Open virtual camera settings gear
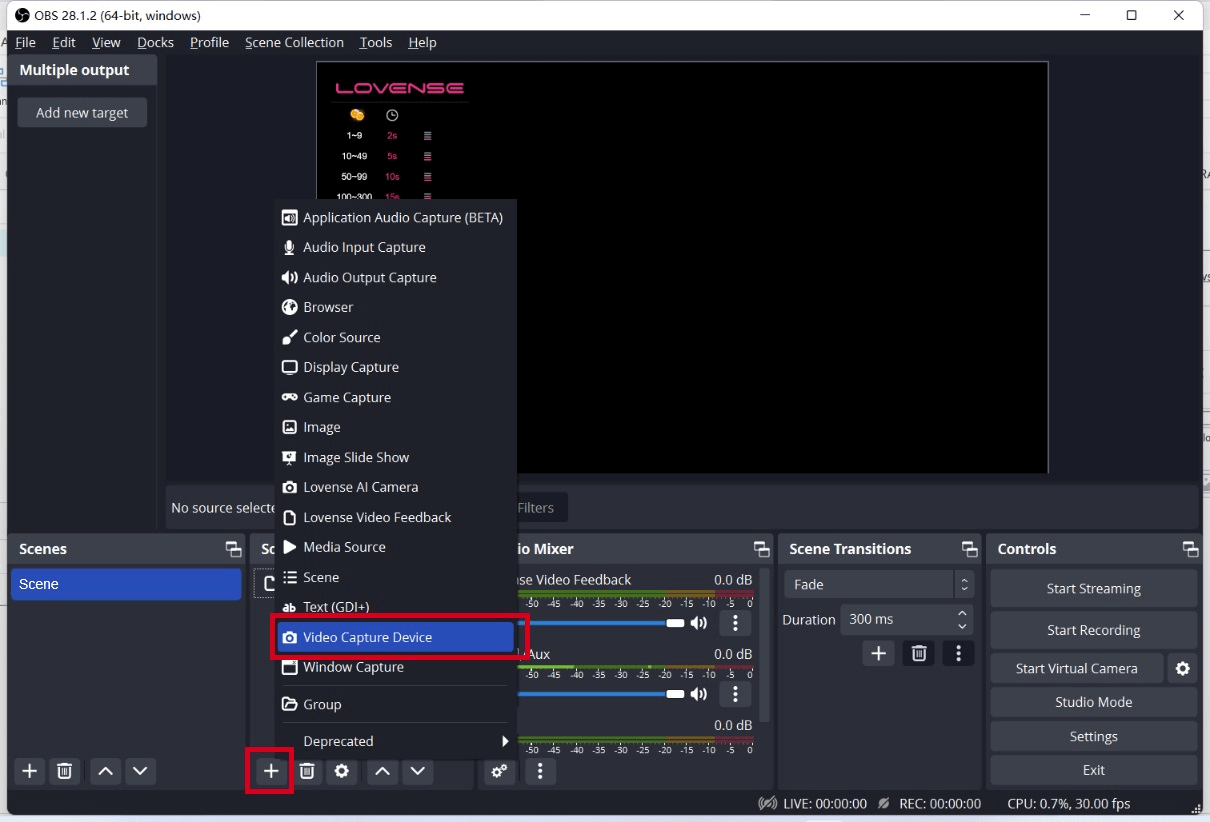 [x=1182, y=669]
